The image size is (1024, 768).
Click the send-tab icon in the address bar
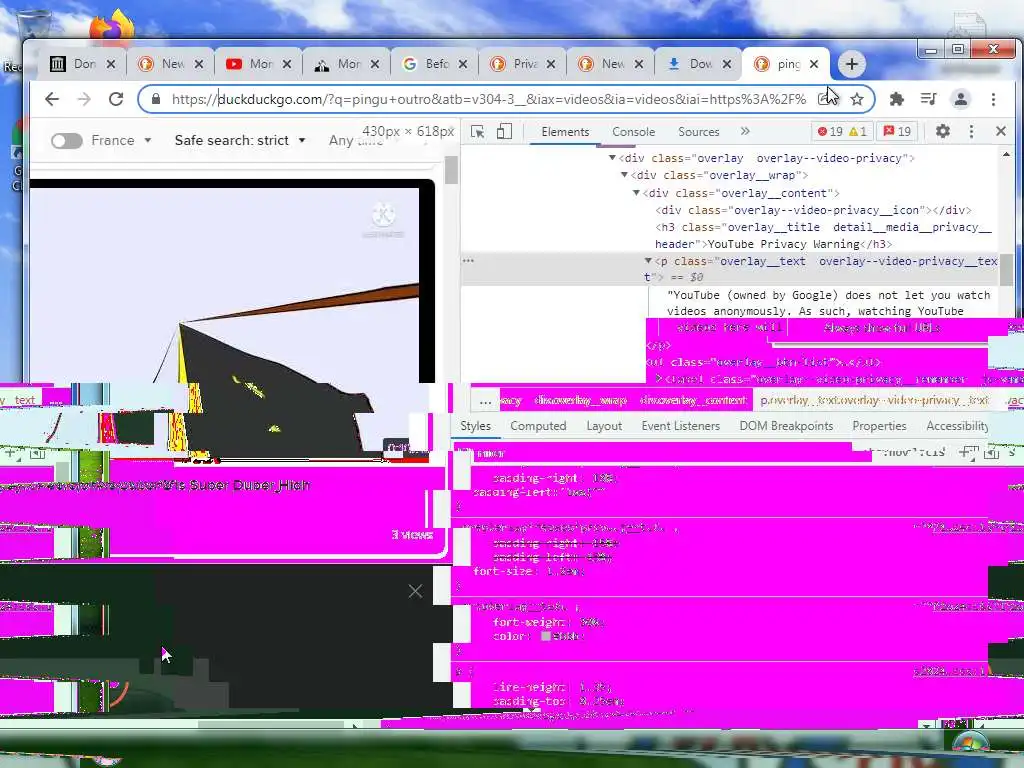(x=825, y=99)
